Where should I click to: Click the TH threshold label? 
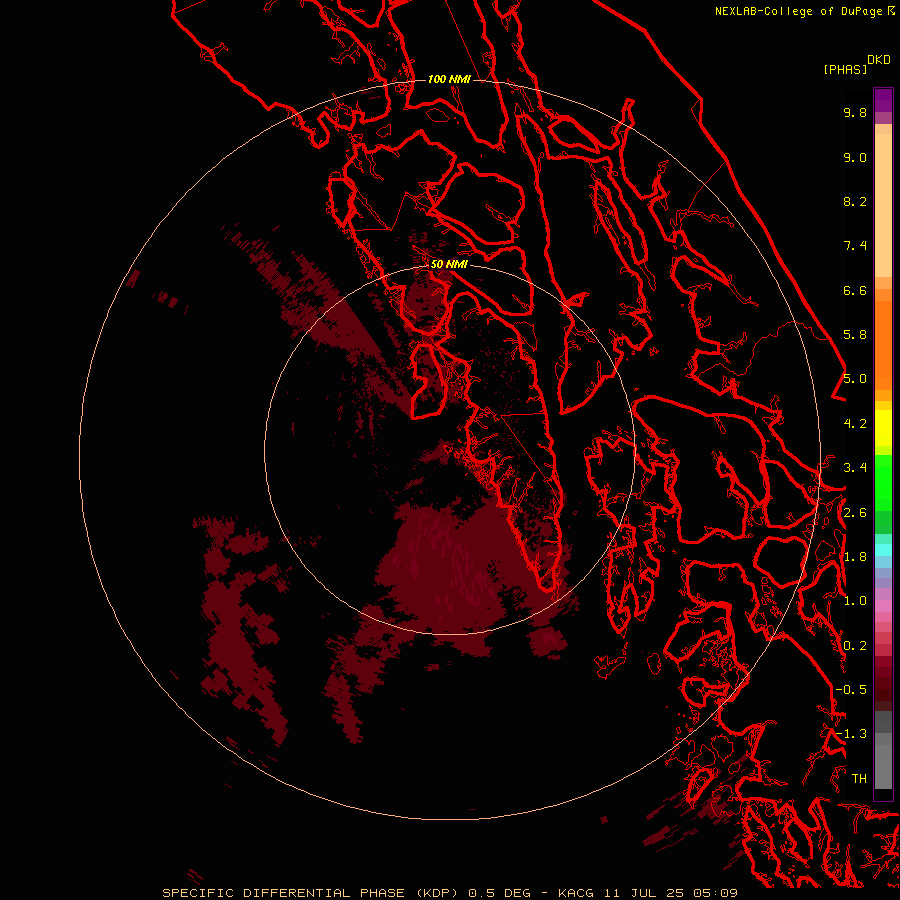tap(859, 779)
